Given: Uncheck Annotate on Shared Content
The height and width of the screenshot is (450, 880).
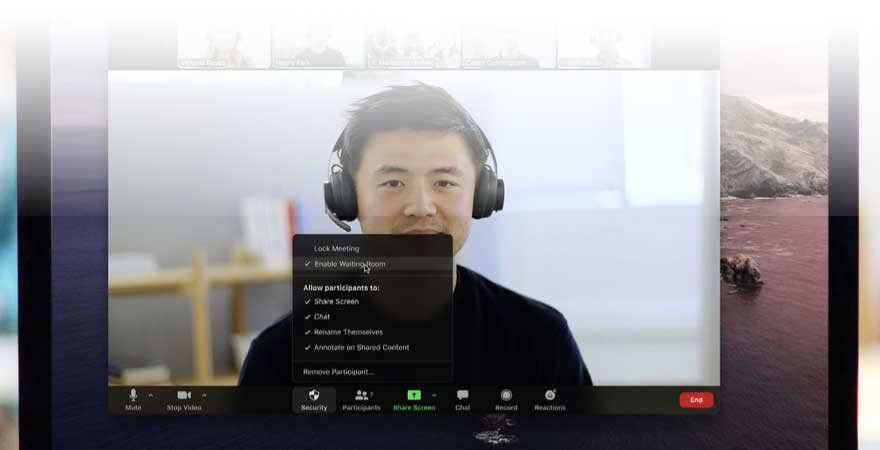Looking at the screenshot, I should click(x=361, y=347).
